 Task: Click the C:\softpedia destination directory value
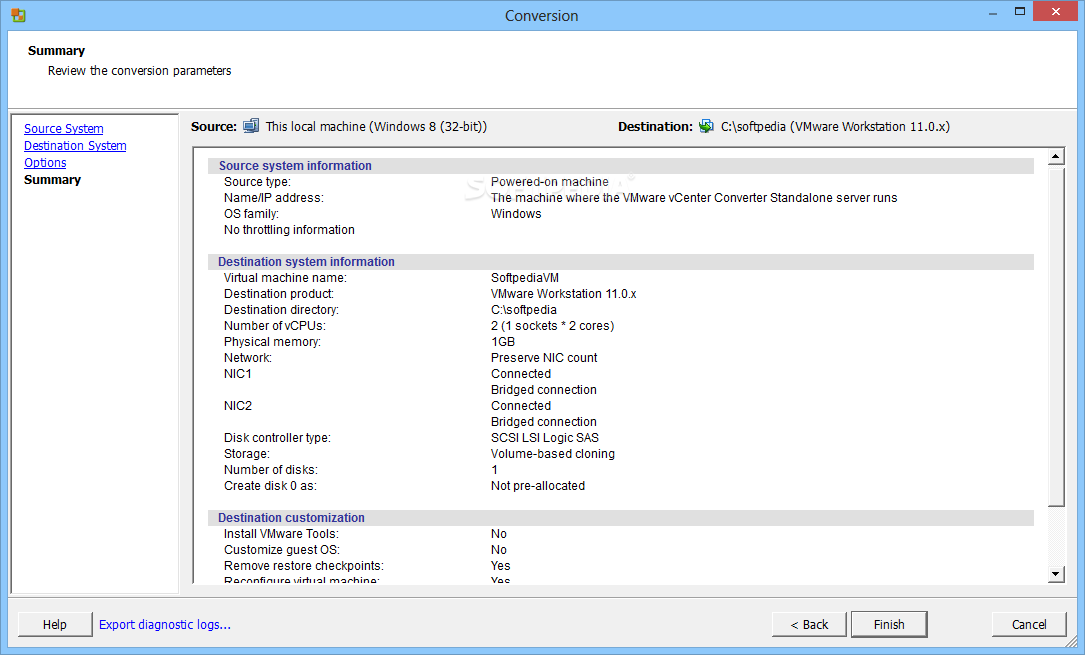tap(523, 310)
